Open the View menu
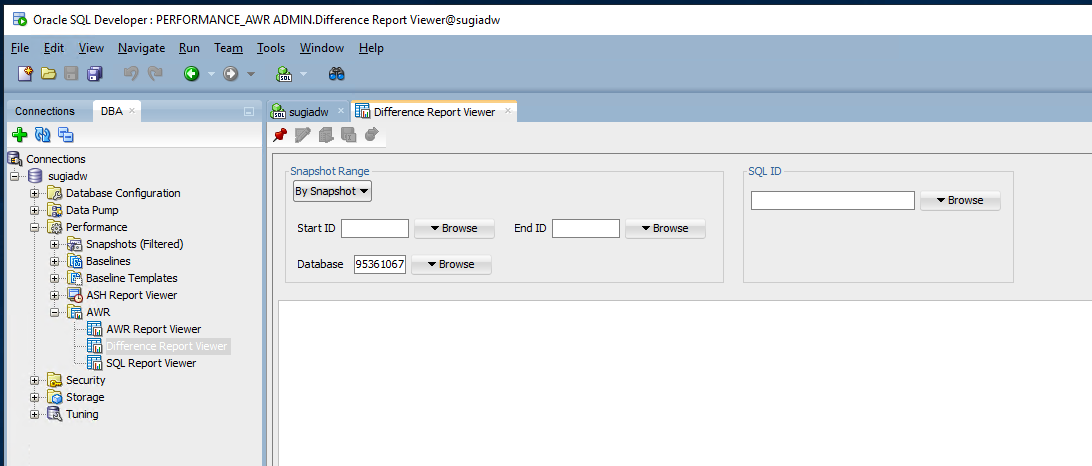The height and width of the screenshot is (466, 1092). [x=91, y=48]
